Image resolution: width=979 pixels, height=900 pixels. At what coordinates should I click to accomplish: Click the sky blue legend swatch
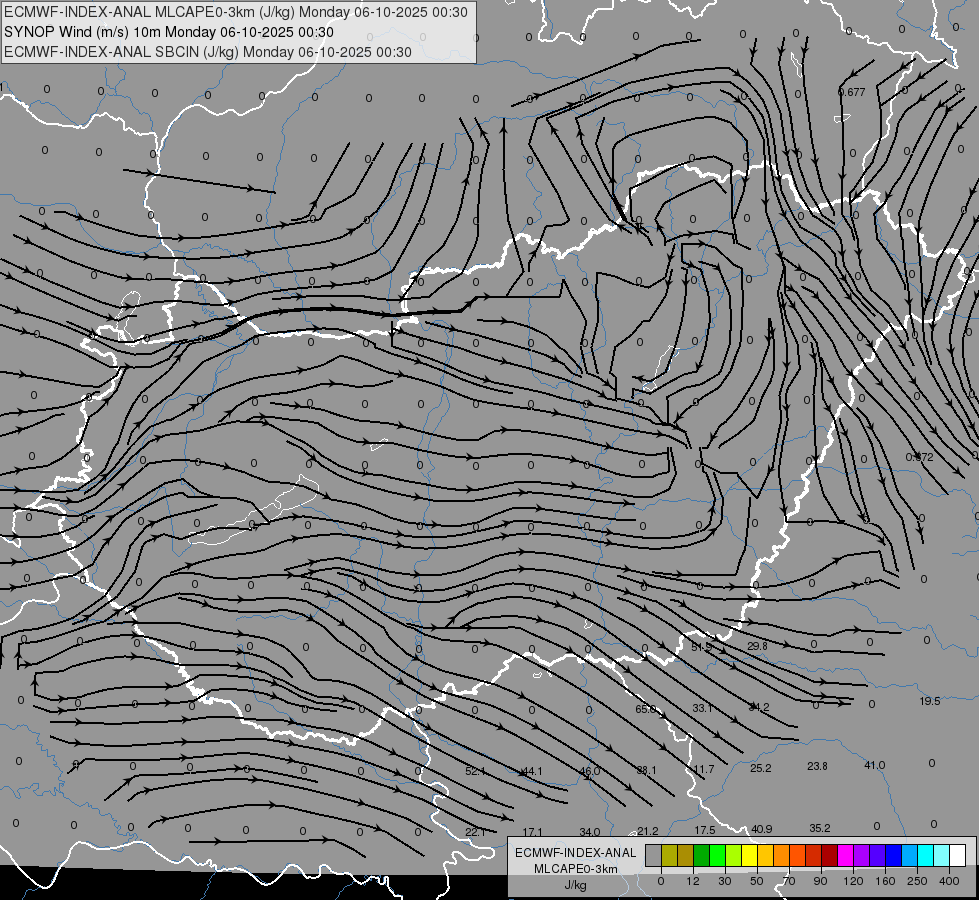[910, 855]
